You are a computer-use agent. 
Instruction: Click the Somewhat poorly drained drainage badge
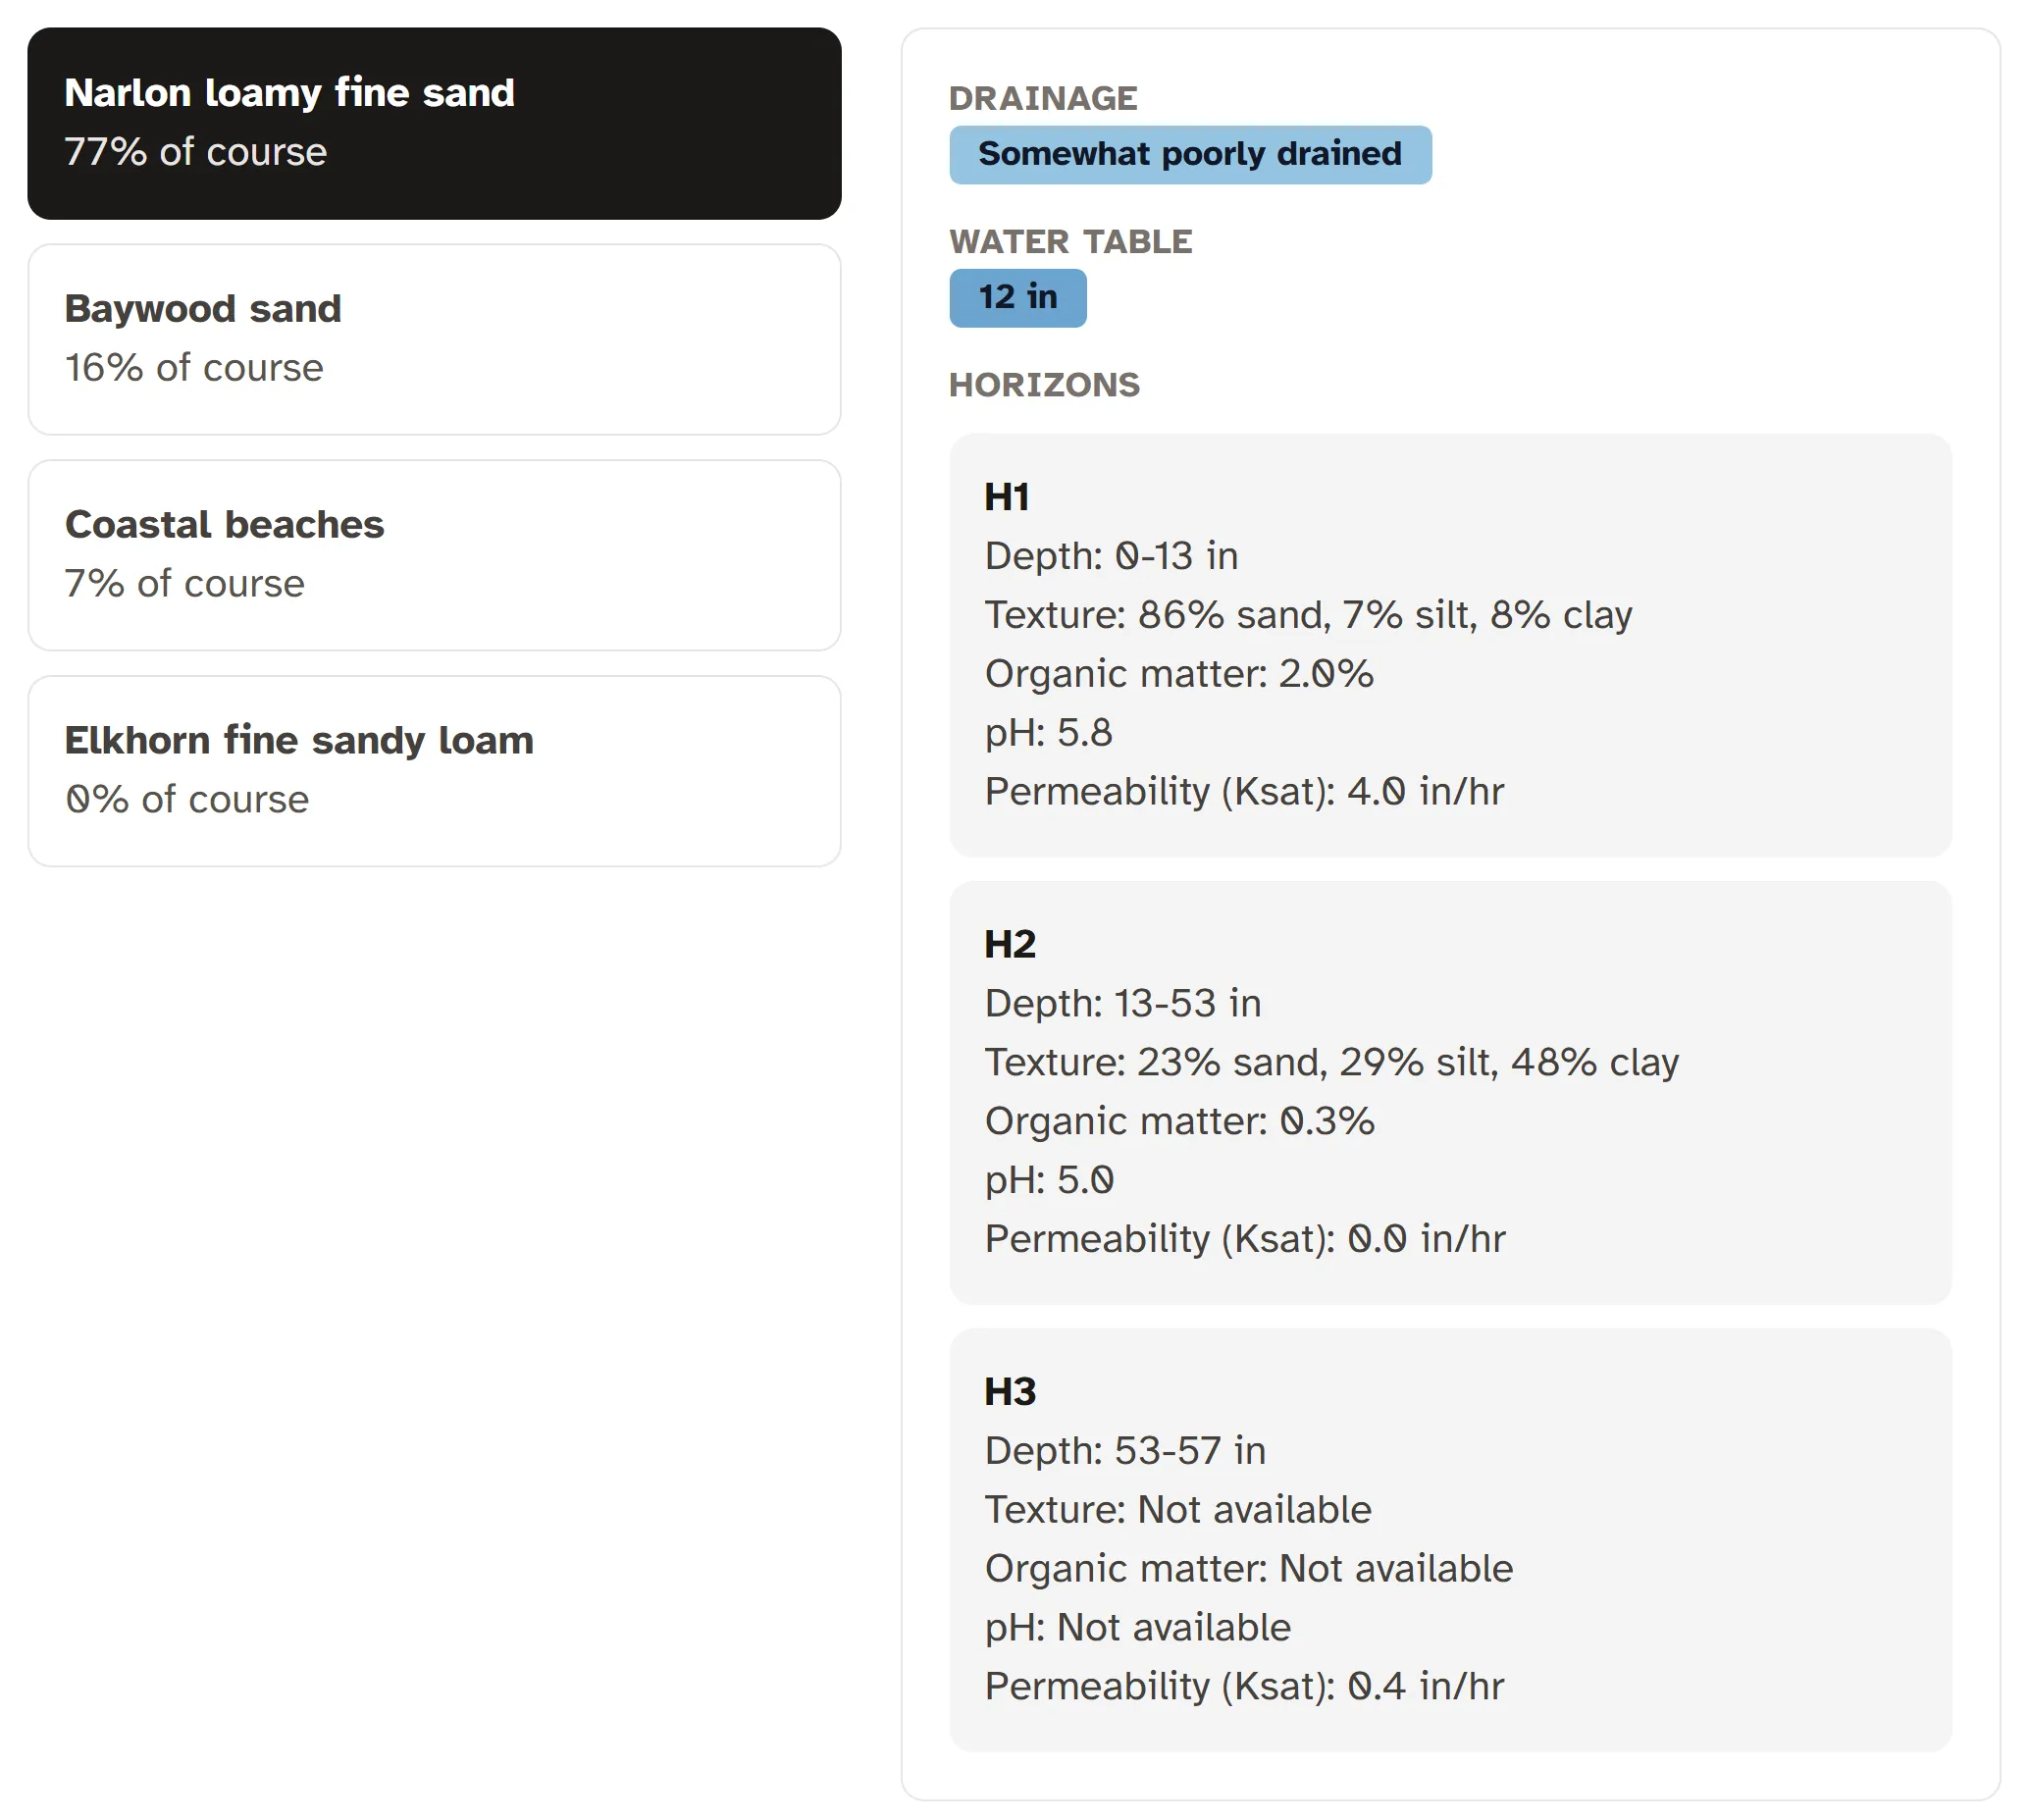pyautogui.click(x=1190, y=154)
